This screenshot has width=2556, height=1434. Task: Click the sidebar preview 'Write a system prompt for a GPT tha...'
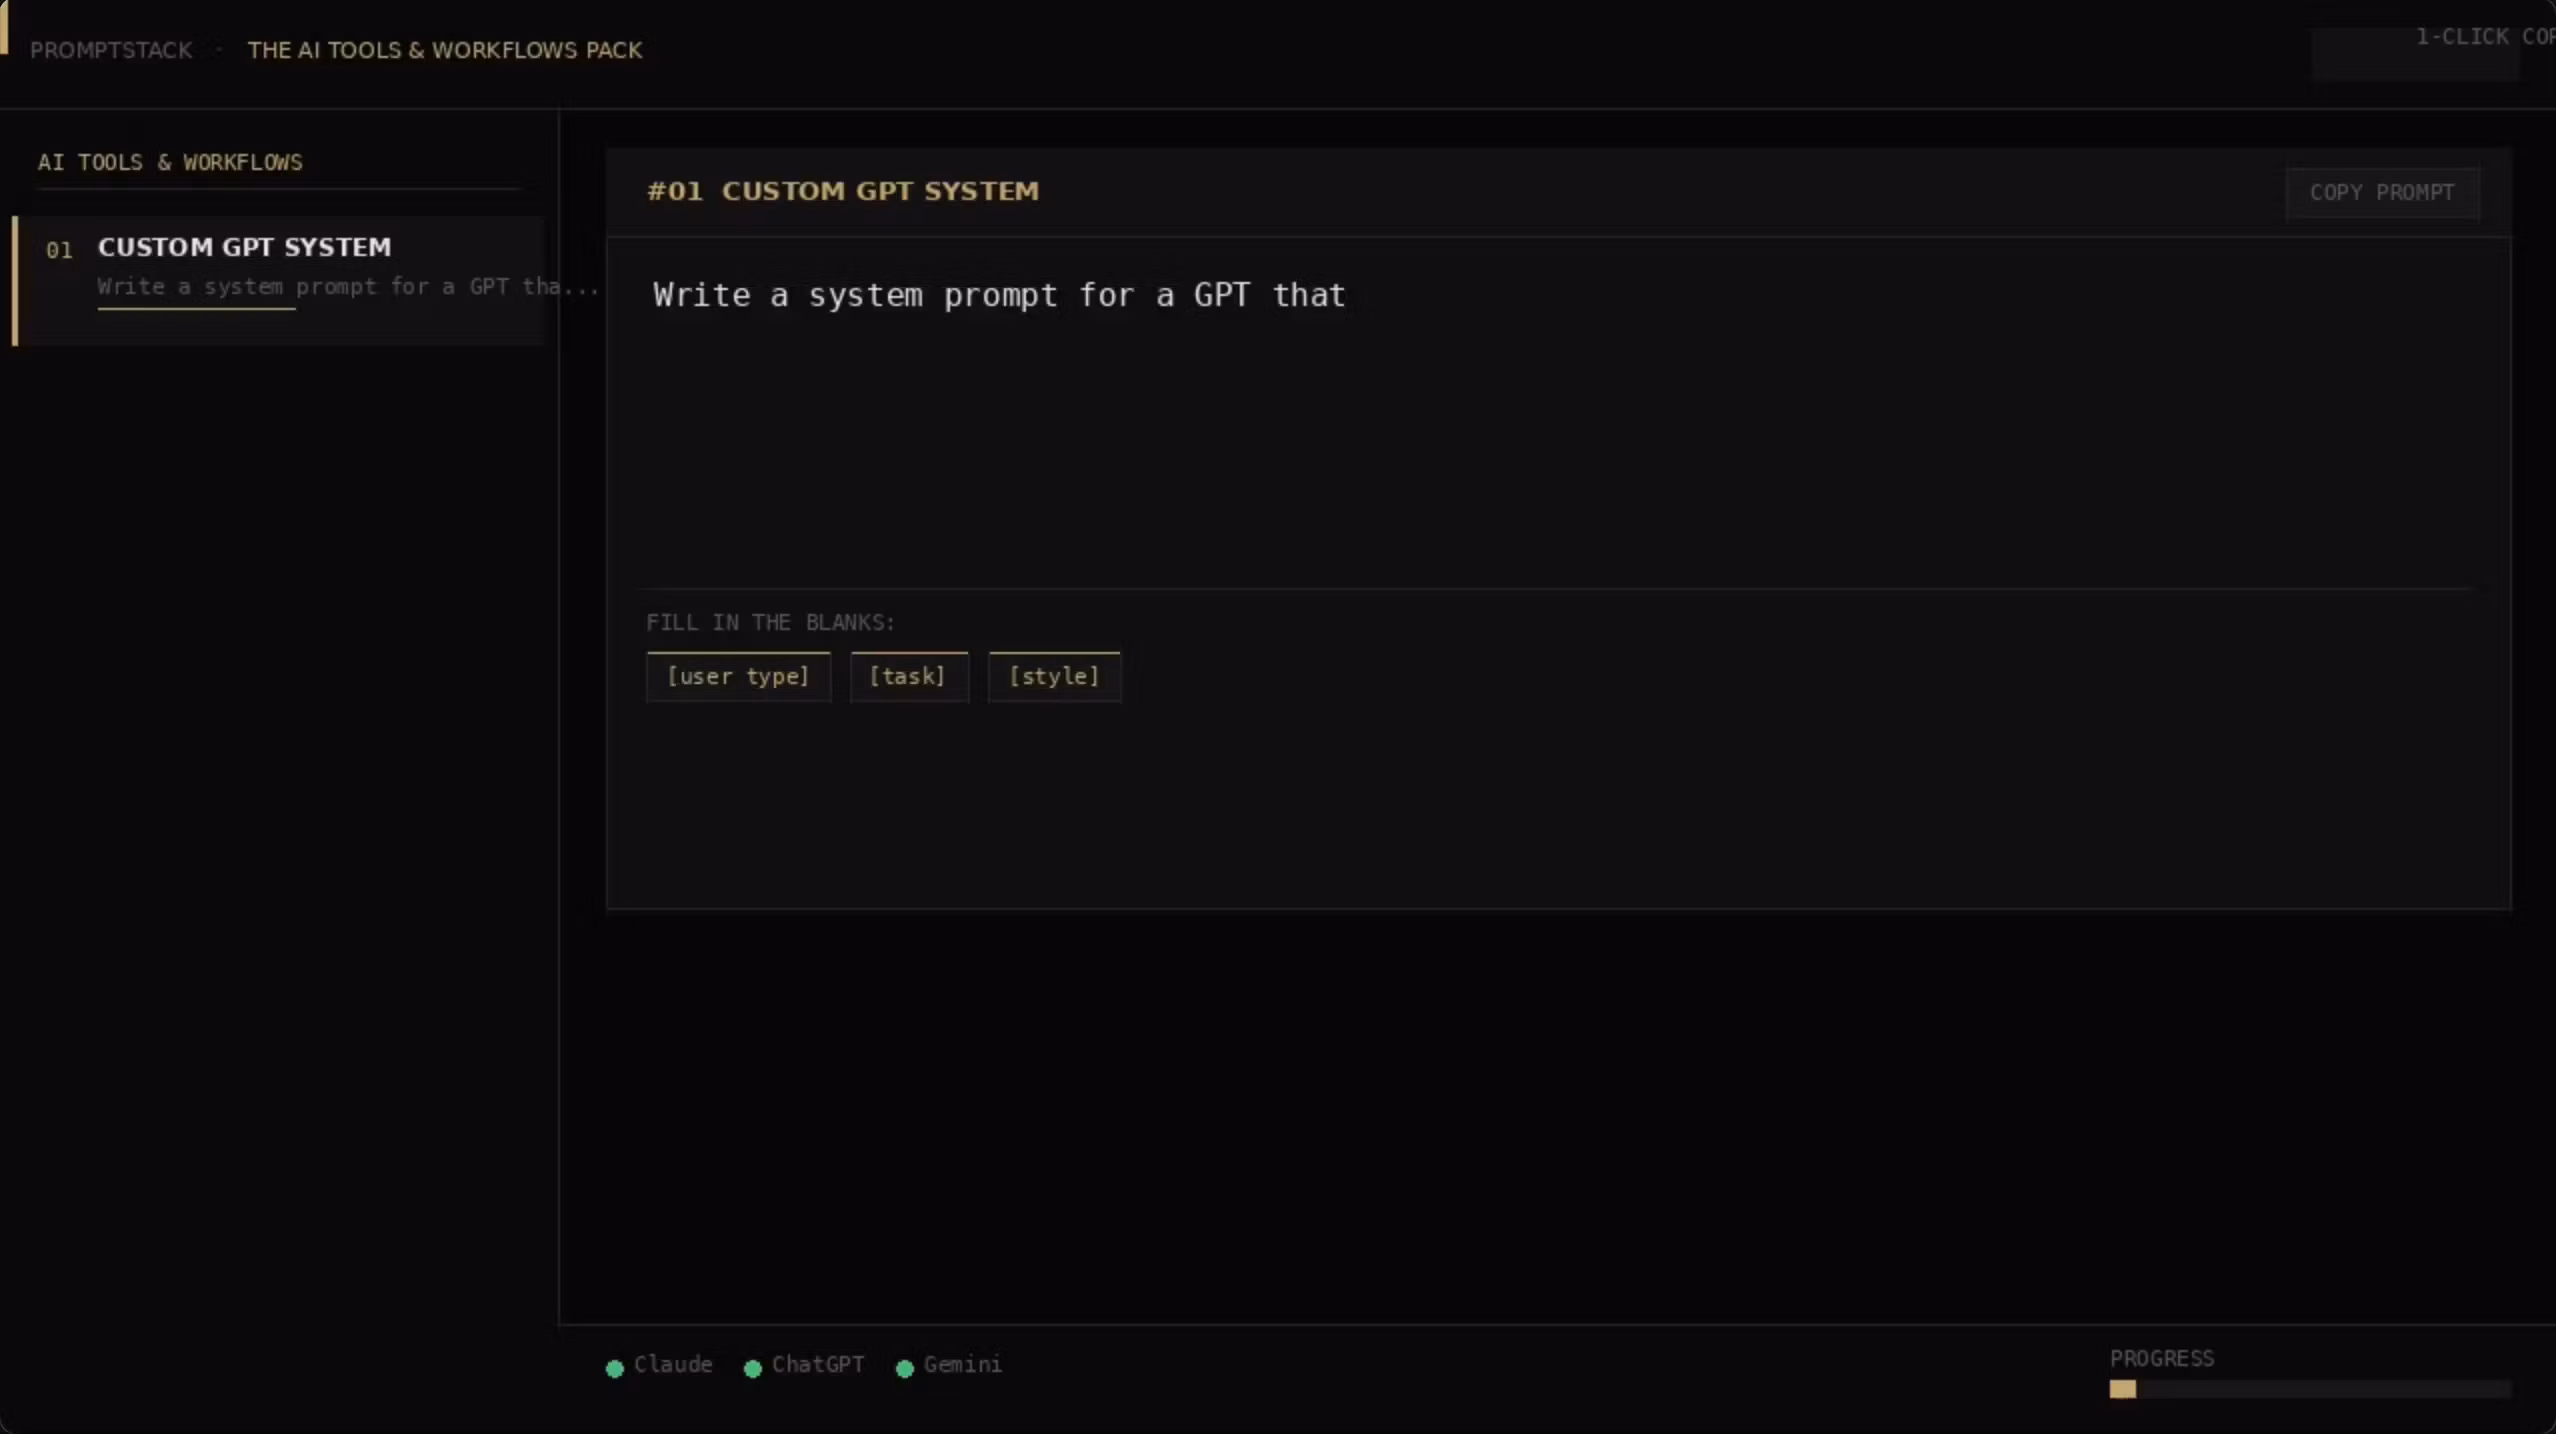[x=348, y=287]
